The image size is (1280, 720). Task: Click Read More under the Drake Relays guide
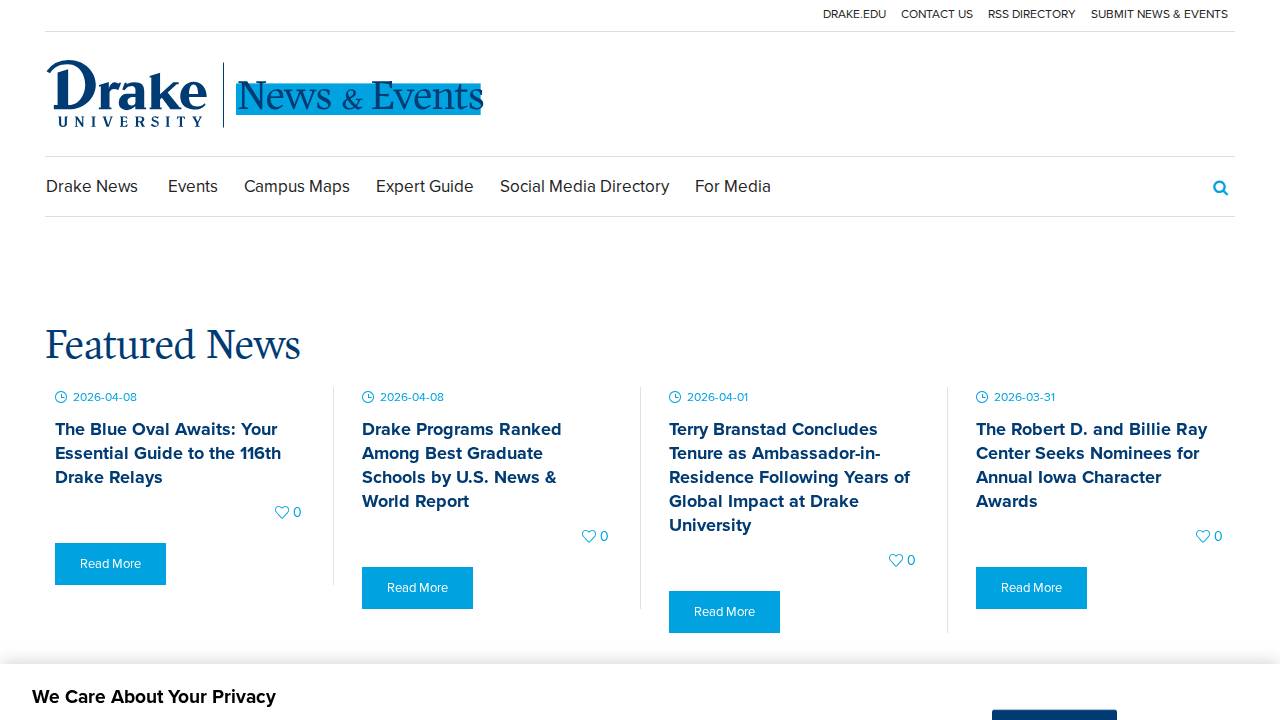[110, 564]
